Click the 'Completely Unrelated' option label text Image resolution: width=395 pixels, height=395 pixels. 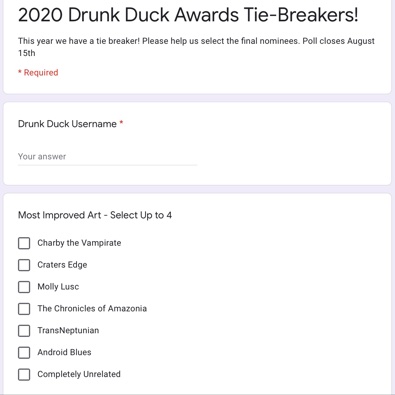coord(79,374)
